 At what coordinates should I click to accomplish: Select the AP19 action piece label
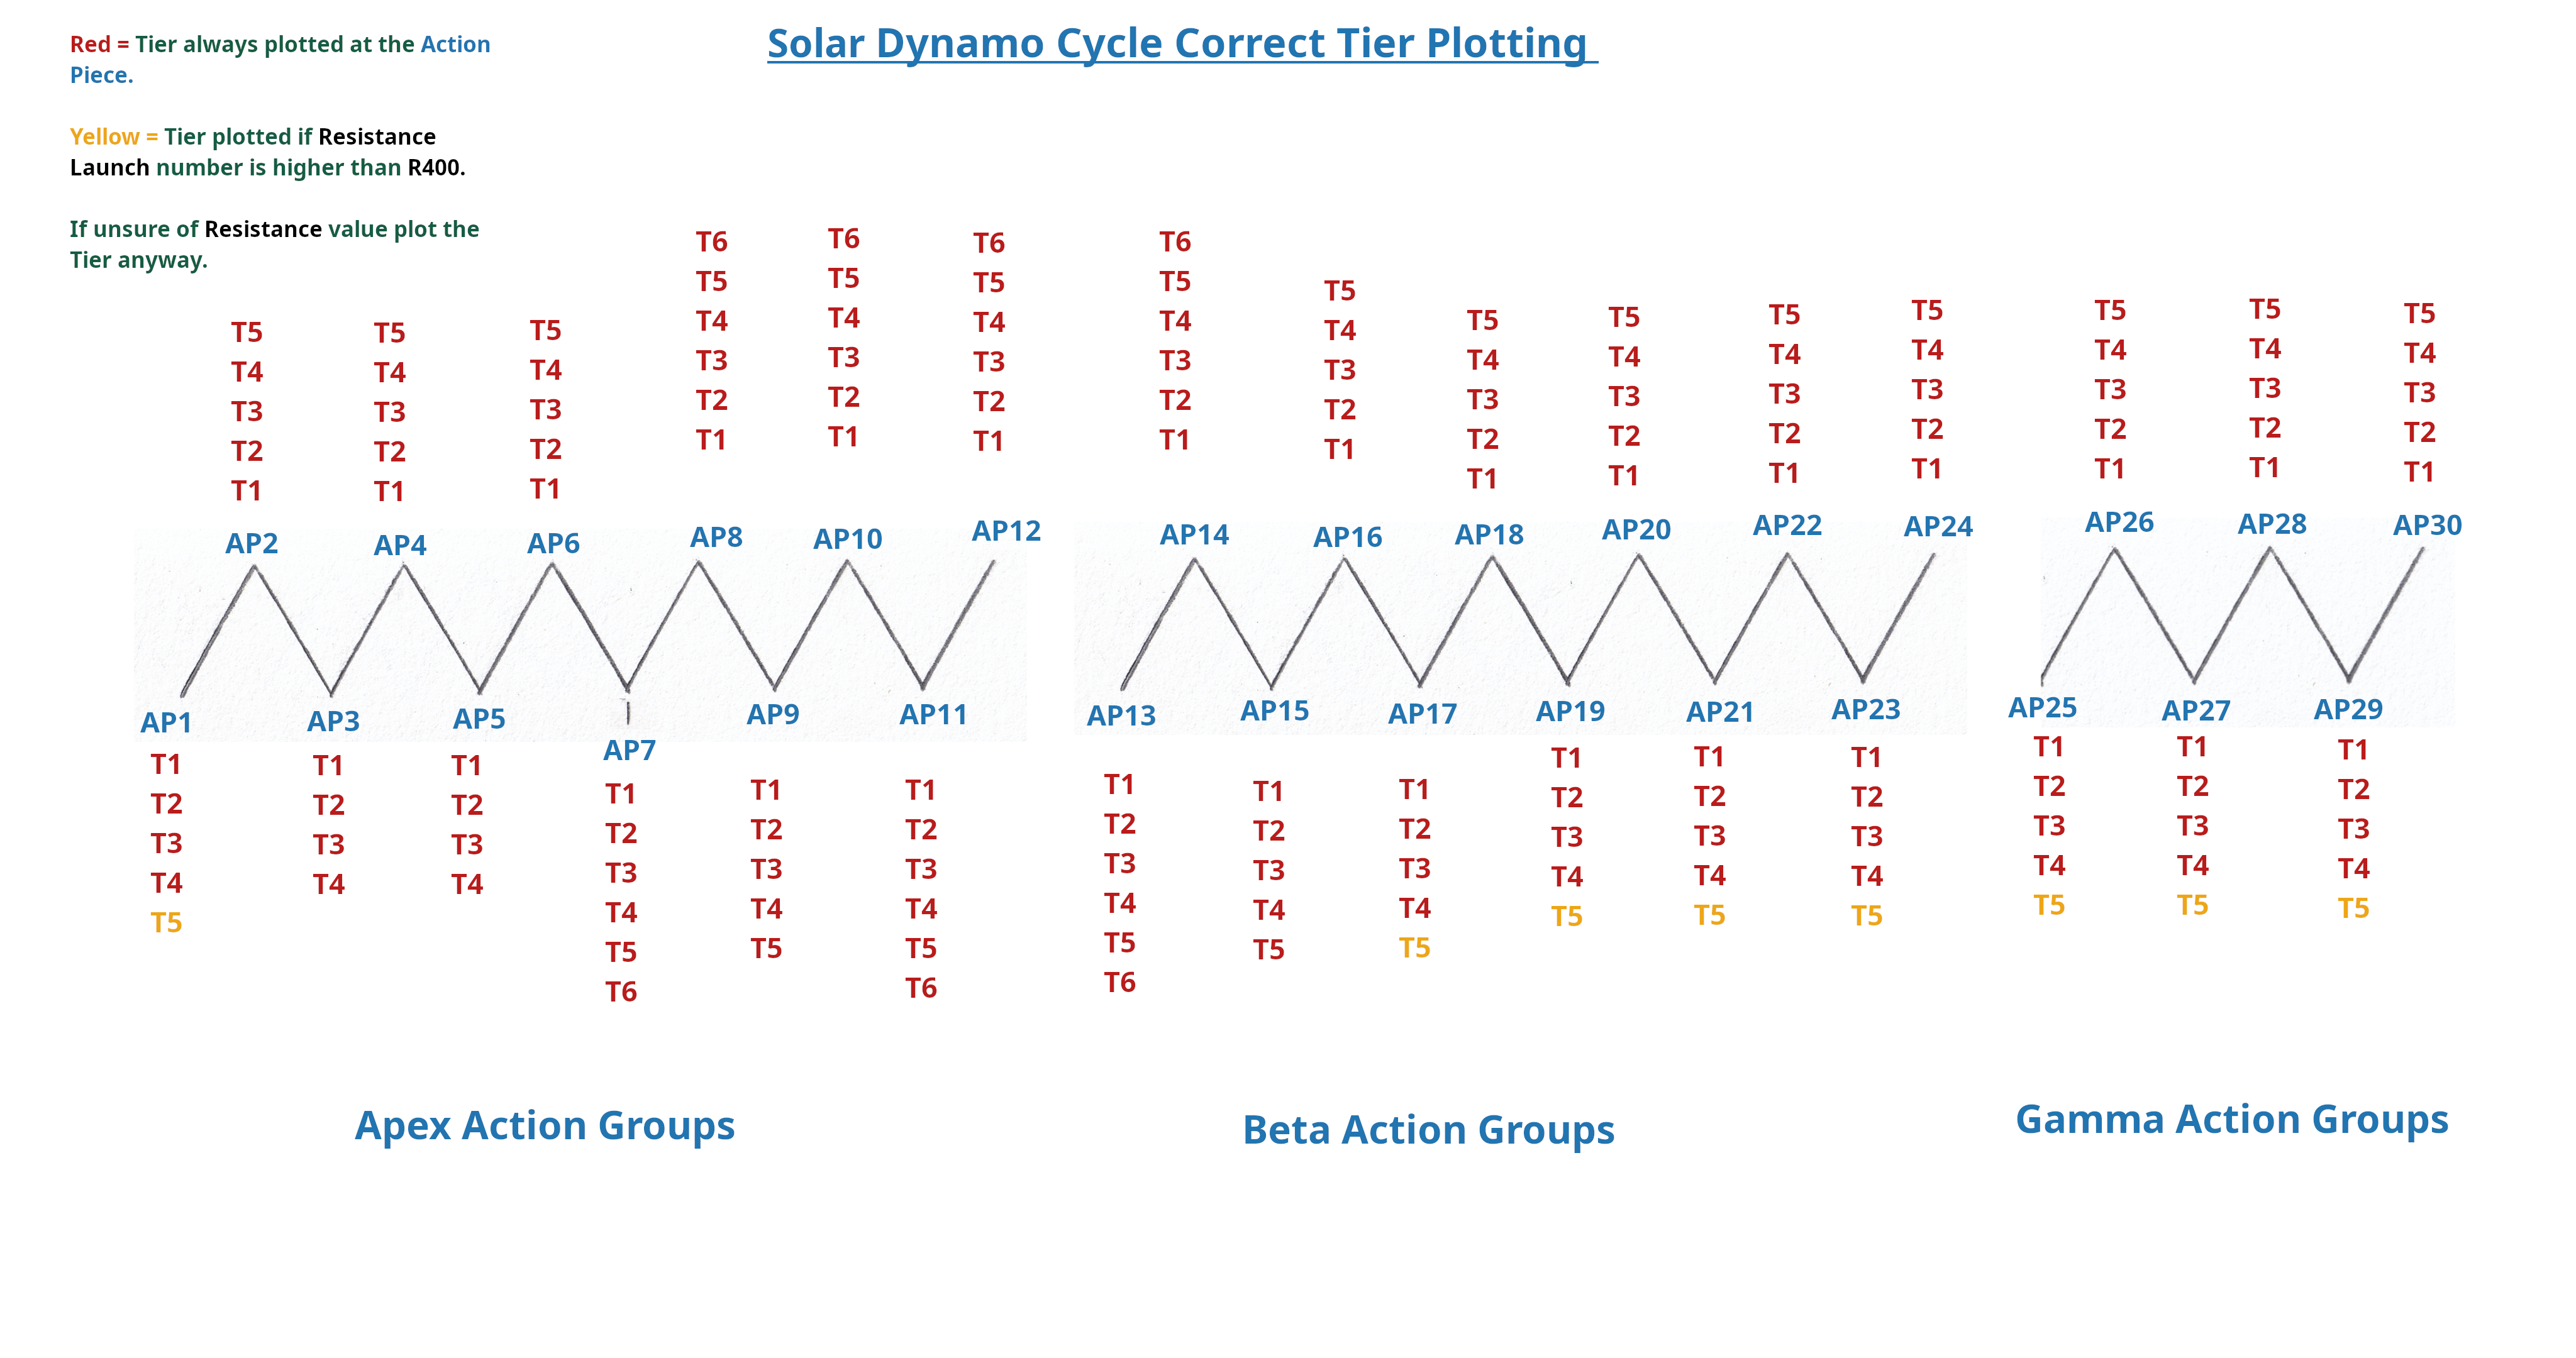(x=1571, y=711)
